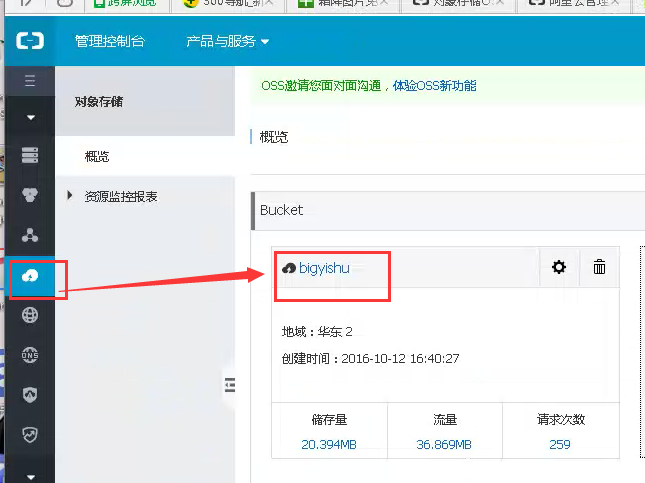Click the three-node cluster icon in sidebar
Screen dimensions: 645x483
[x=29, y=235]
